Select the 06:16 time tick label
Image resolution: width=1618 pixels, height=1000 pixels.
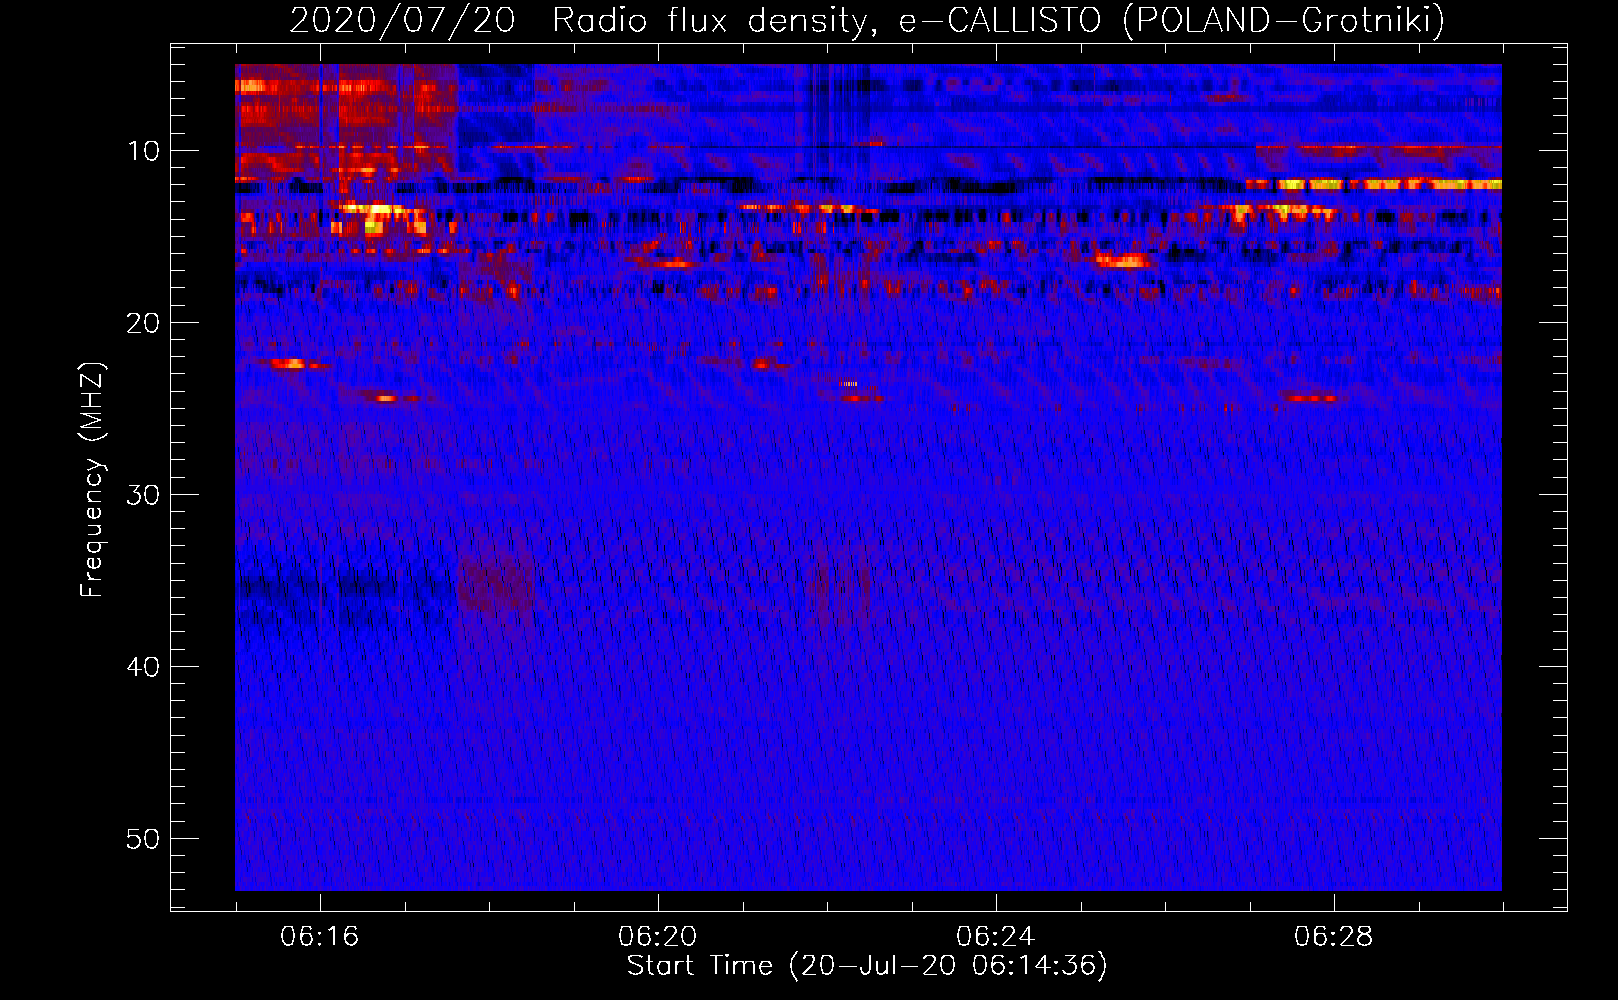[x=320, y=937]
